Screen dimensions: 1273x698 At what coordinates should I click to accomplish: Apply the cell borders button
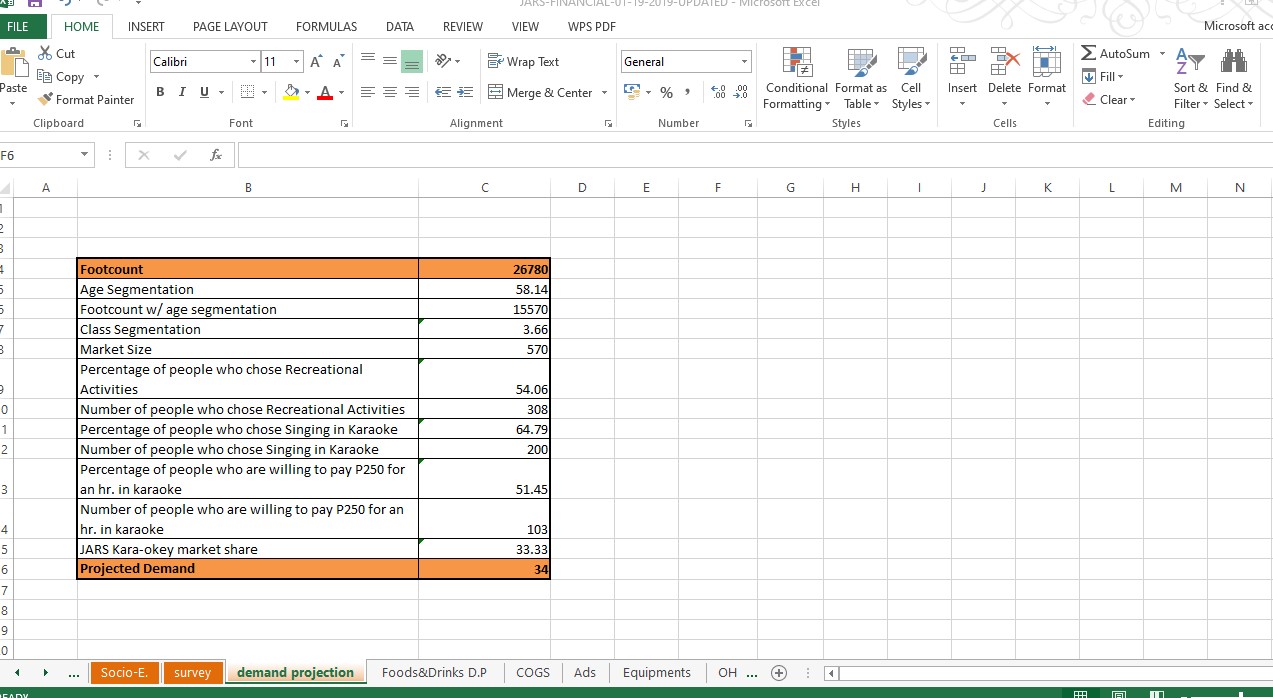coord(245,92)
